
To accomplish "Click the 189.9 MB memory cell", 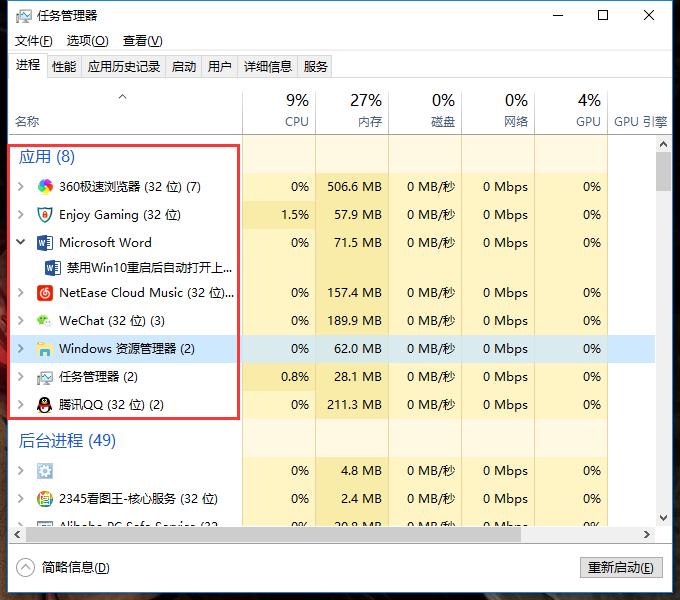I will [x=354, y=321].
